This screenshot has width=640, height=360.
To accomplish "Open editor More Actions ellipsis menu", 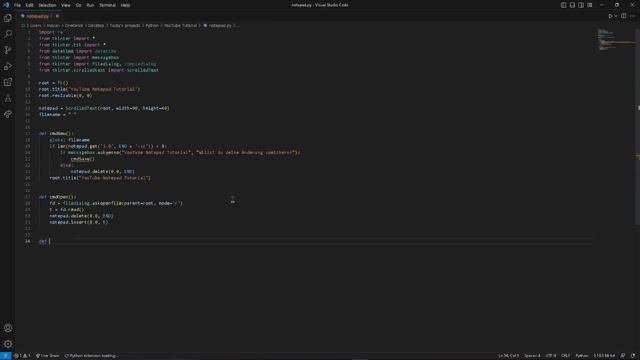I will [x=633, y=16].
